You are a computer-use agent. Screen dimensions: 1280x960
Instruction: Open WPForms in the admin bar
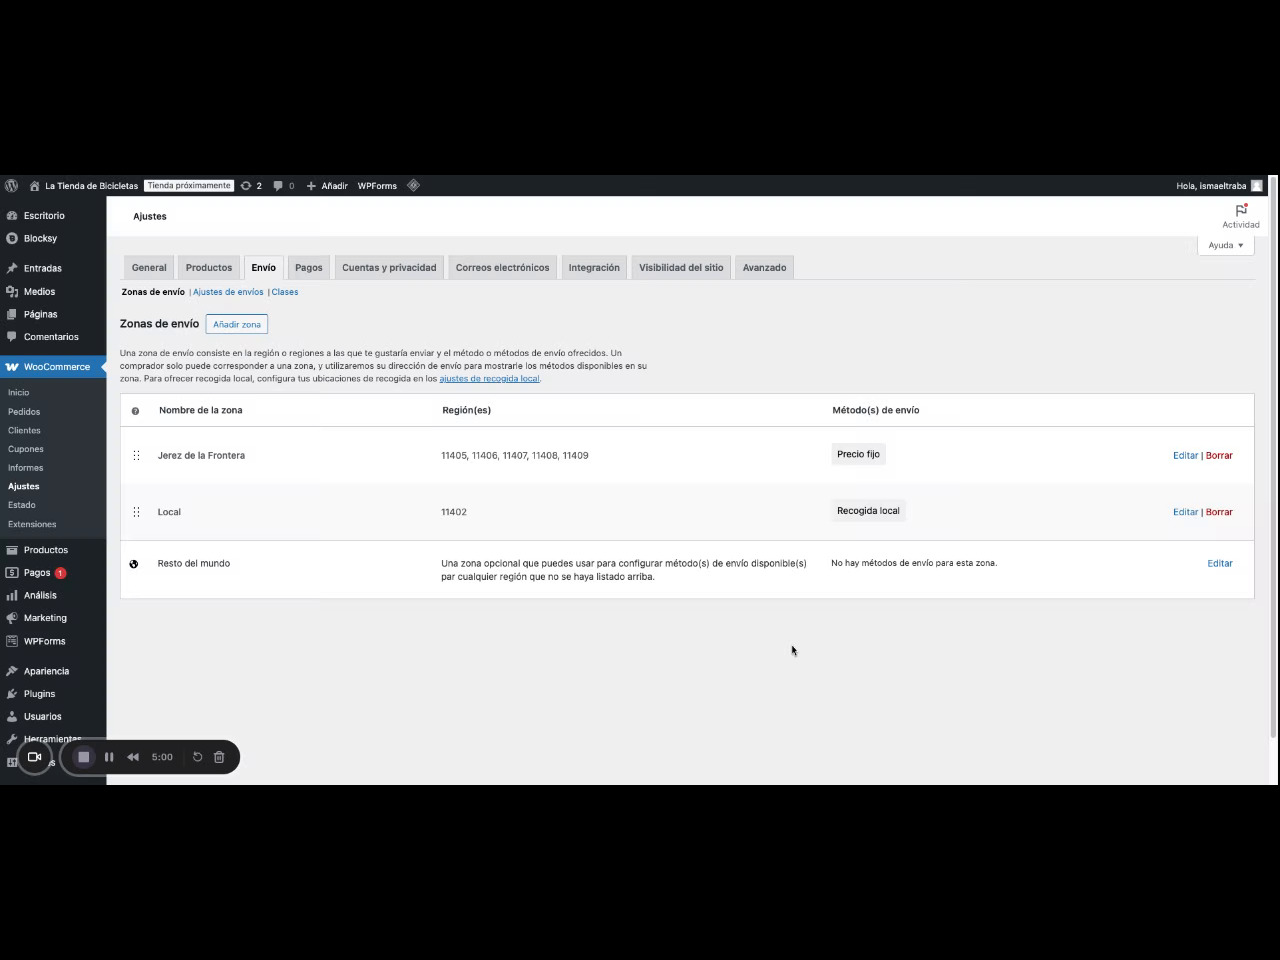tap(377, 186)
